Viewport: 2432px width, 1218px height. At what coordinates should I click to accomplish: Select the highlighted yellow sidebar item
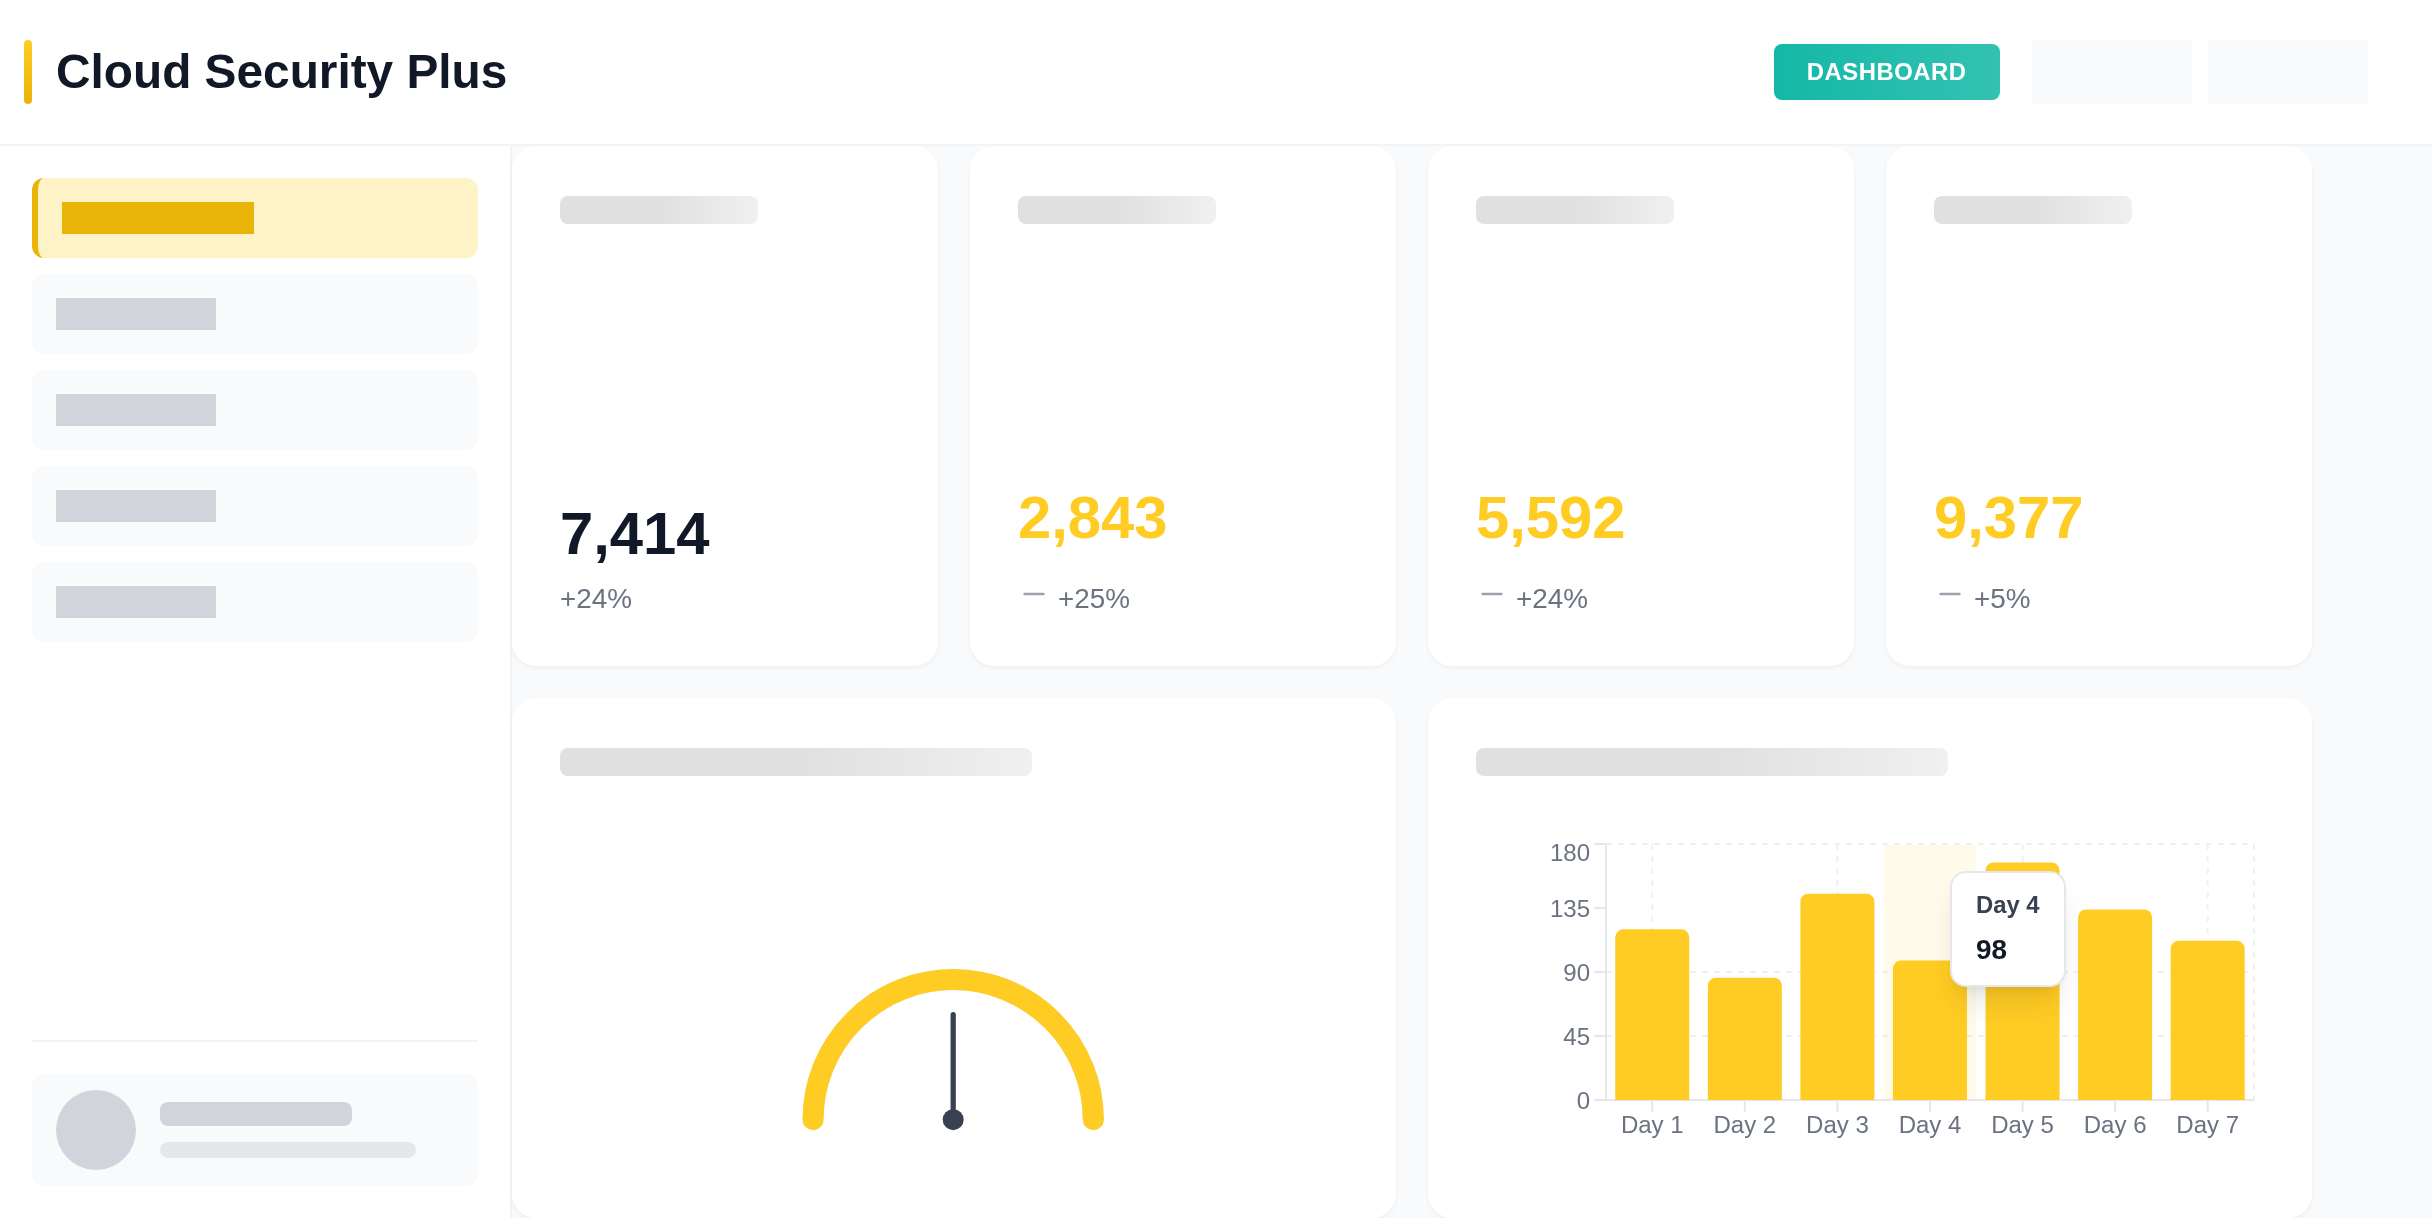(x=255, y=218)
